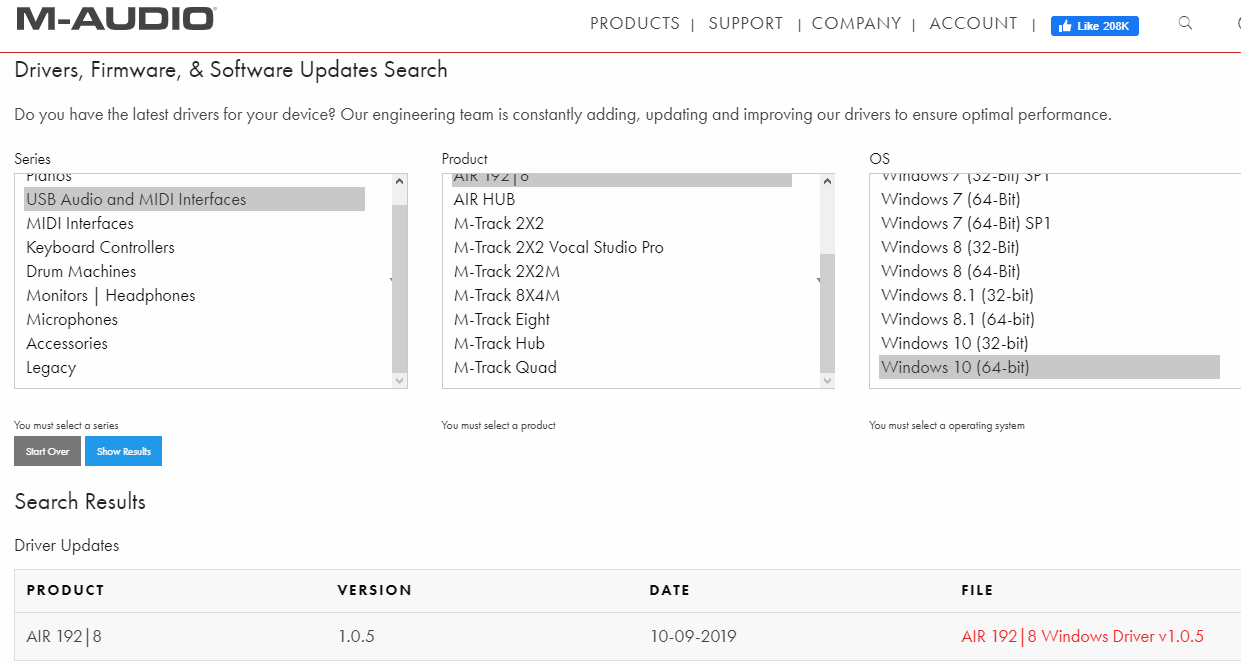
Task: Choose Windows 8.1 (64-bit) option
Action: tap(957, 320)
